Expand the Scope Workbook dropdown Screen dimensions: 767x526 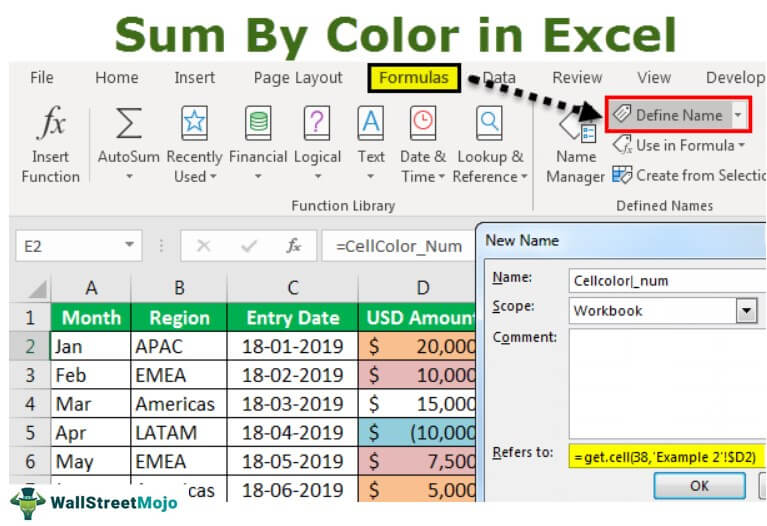(746, 311)
